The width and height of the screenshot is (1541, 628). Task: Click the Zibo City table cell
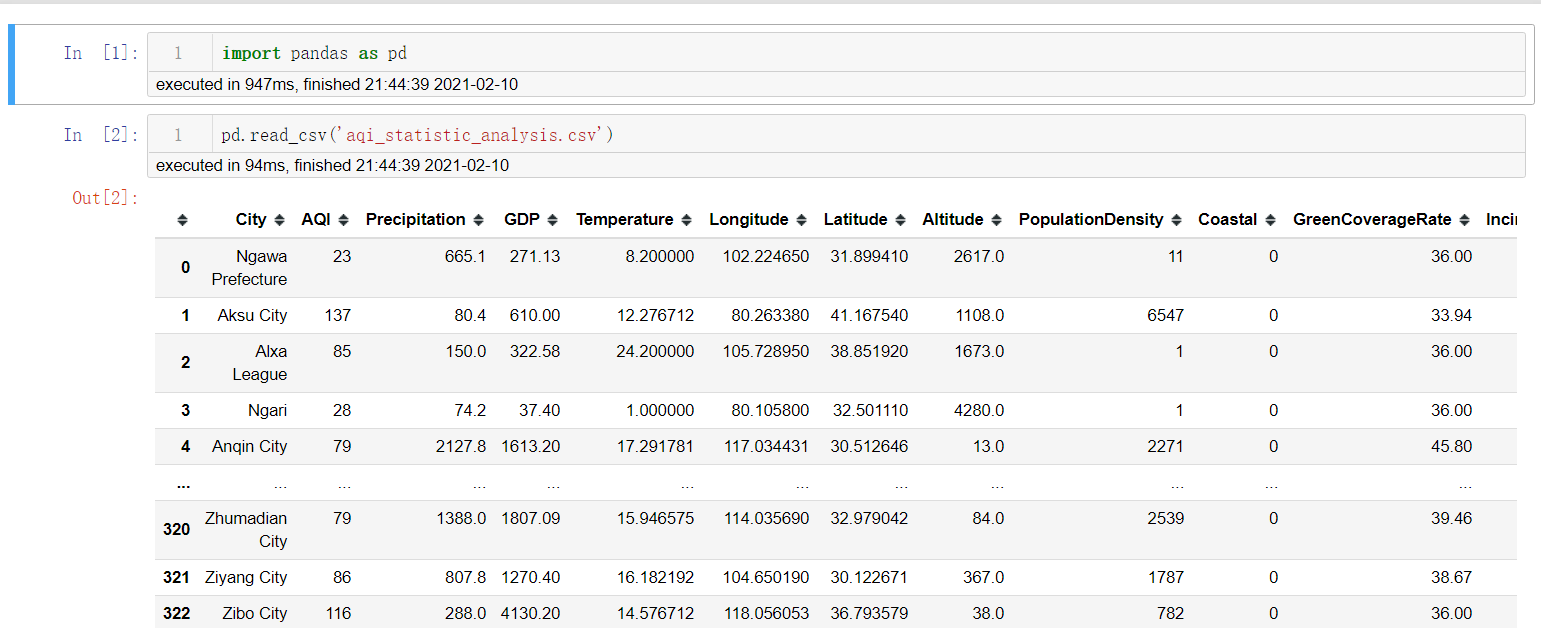point(254,613)
